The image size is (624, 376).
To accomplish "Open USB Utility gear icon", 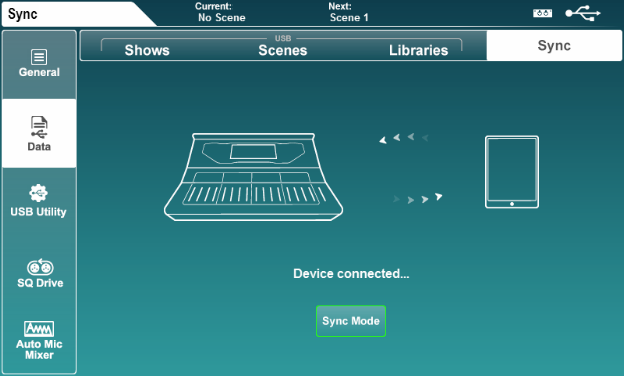I will [39, 193].
